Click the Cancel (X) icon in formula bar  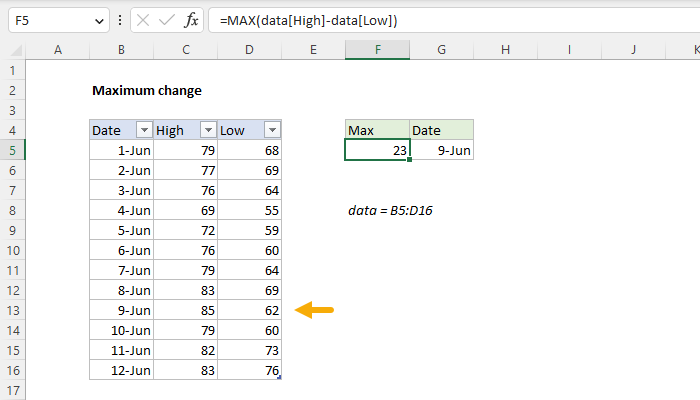pos(143,21)
